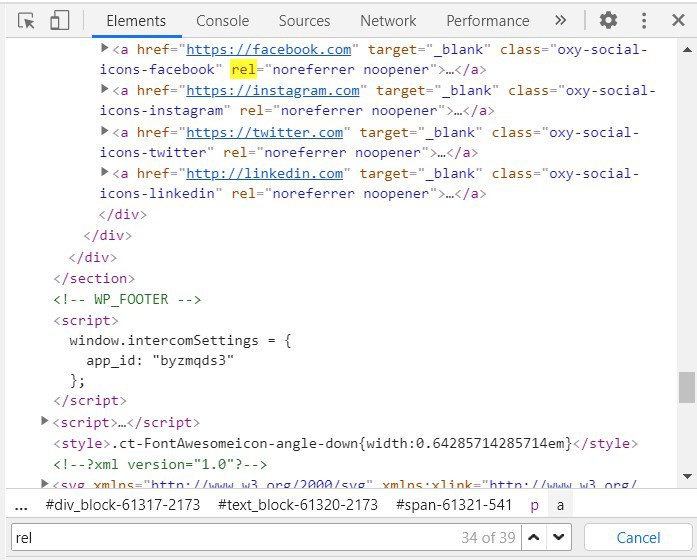Switch to the Console tab
The height and width of the screenshot is (560, 697).
[222, 21]
